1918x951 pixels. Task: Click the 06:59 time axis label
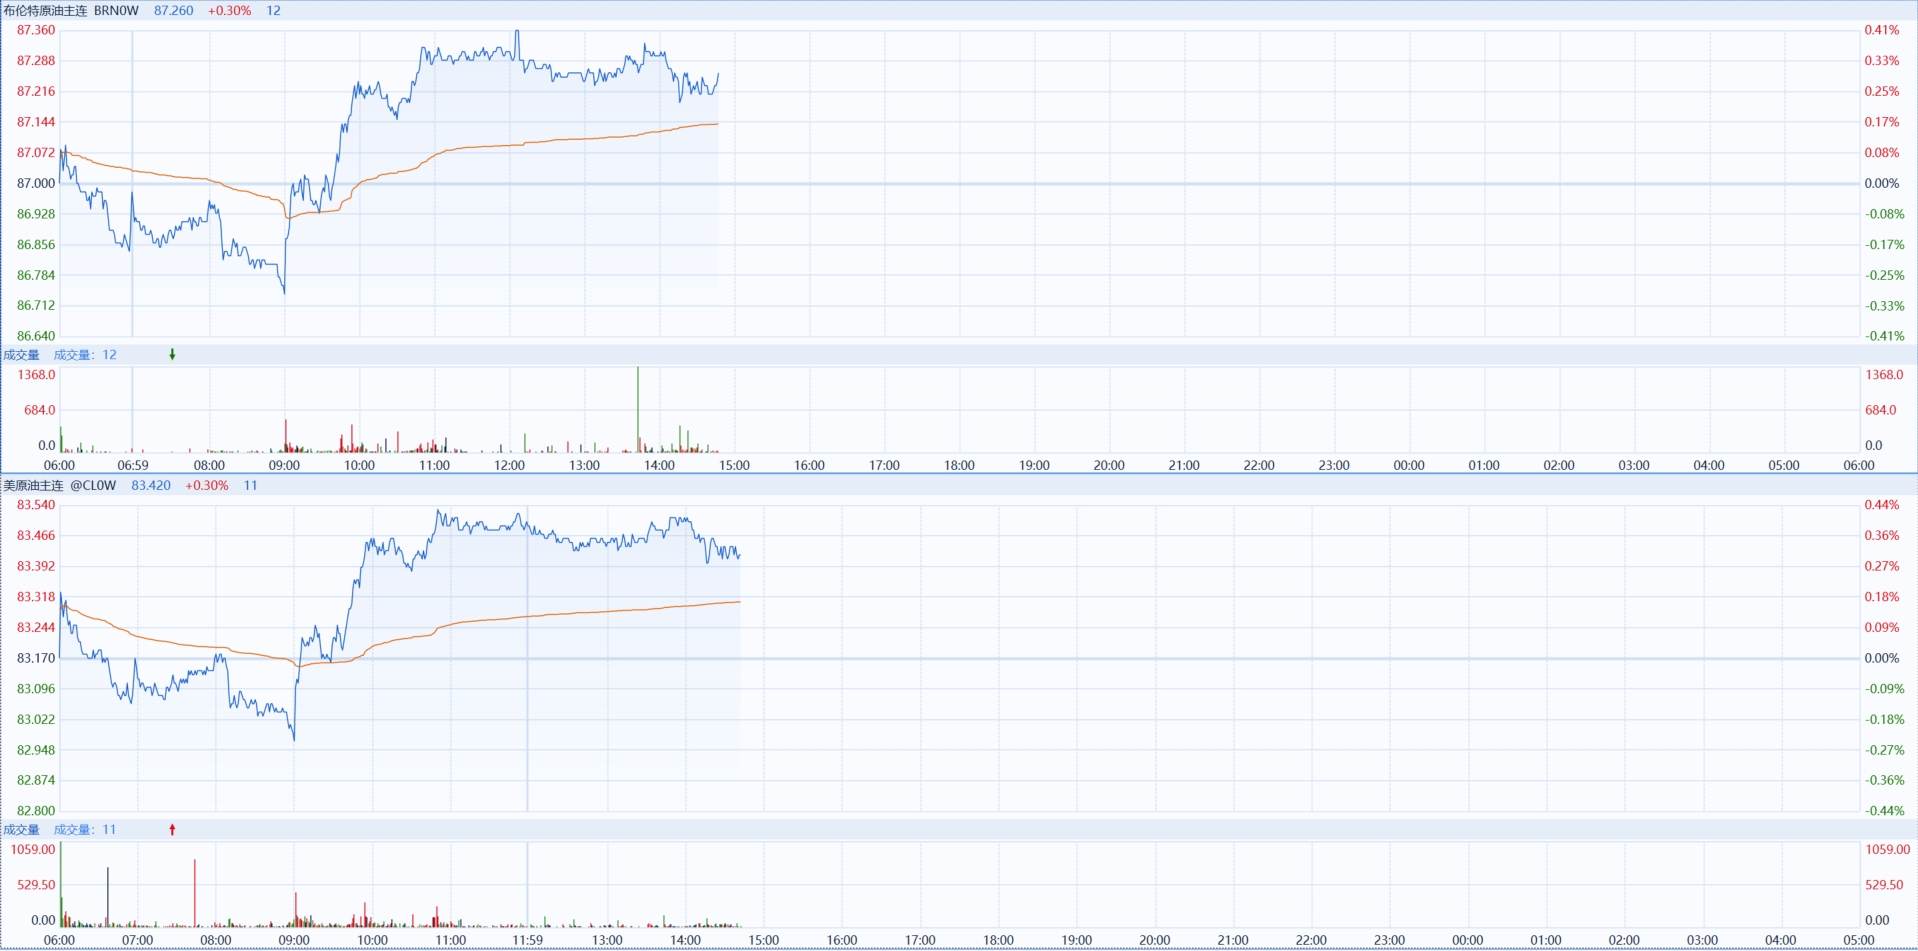click(133, 466)
